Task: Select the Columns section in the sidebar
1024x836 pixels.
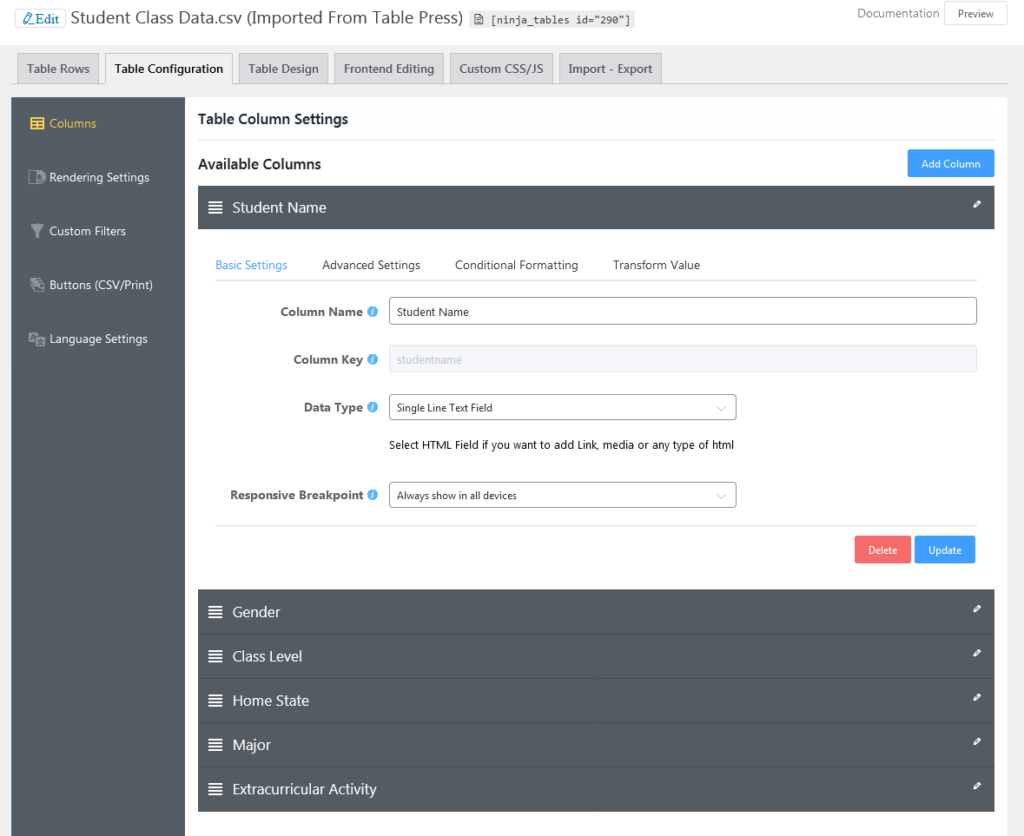Action: pyautogui.click(x=70, y=123)
